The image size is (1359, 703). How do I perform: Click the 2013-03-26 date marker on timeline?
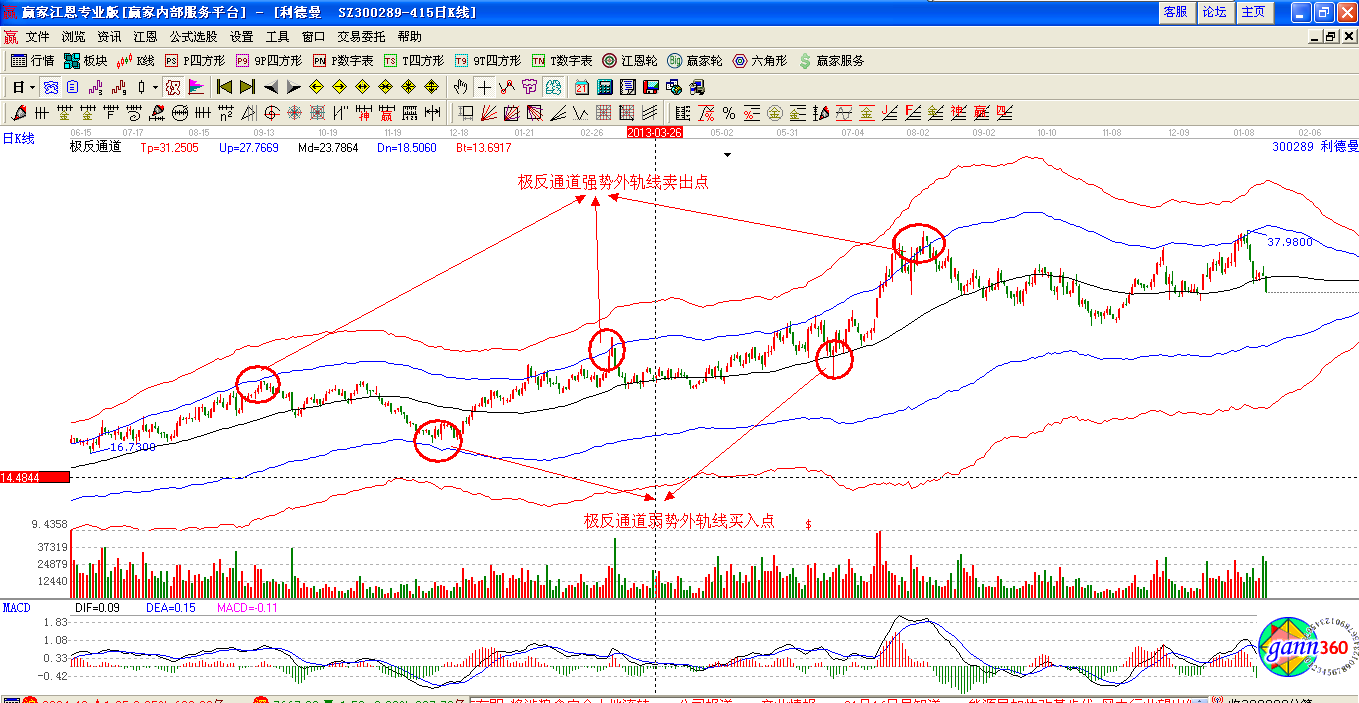pos(654,132)
